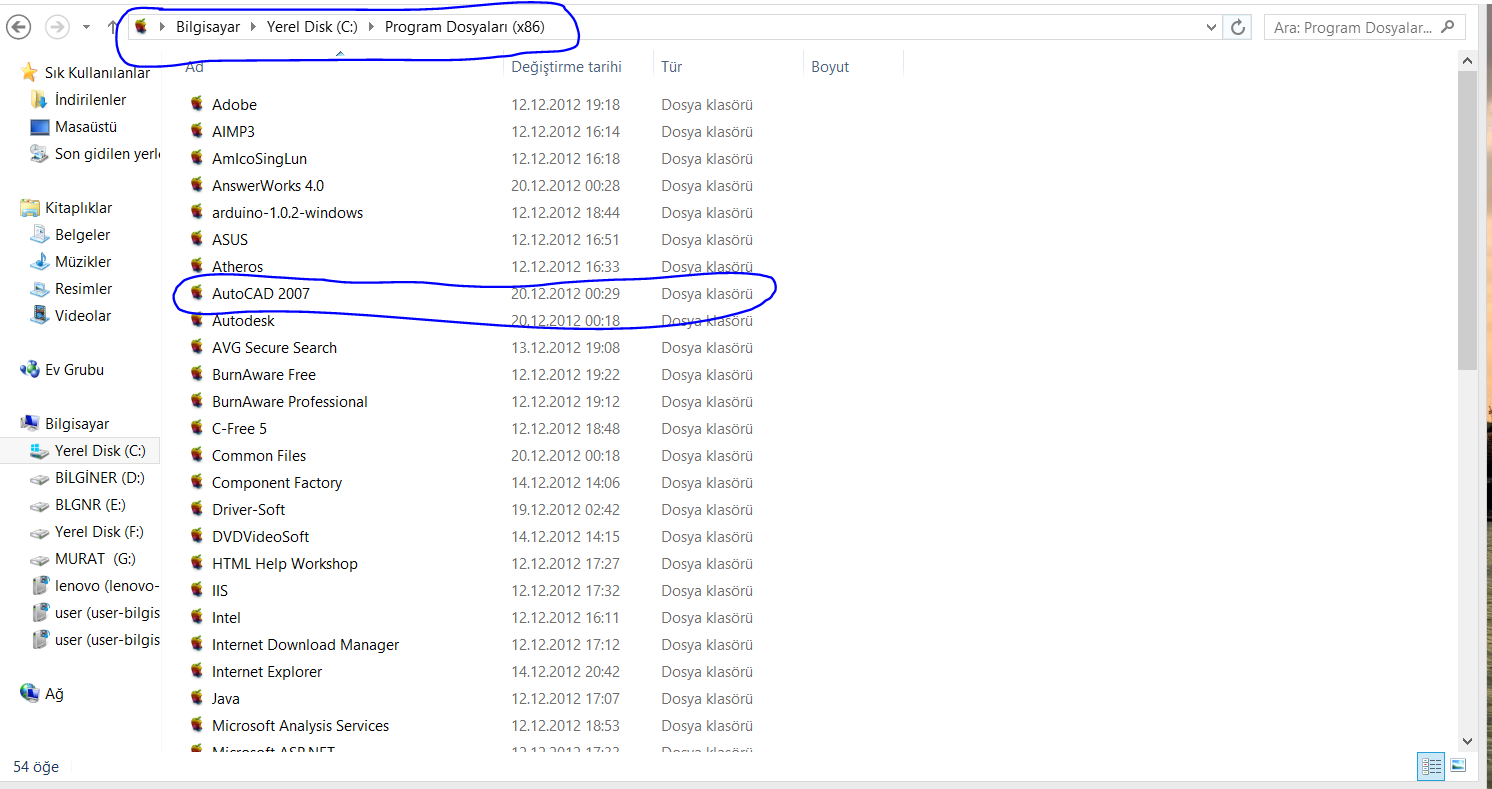
Task: Open the recent locations dropdown arrow
Action: click(x=86, y=27)
